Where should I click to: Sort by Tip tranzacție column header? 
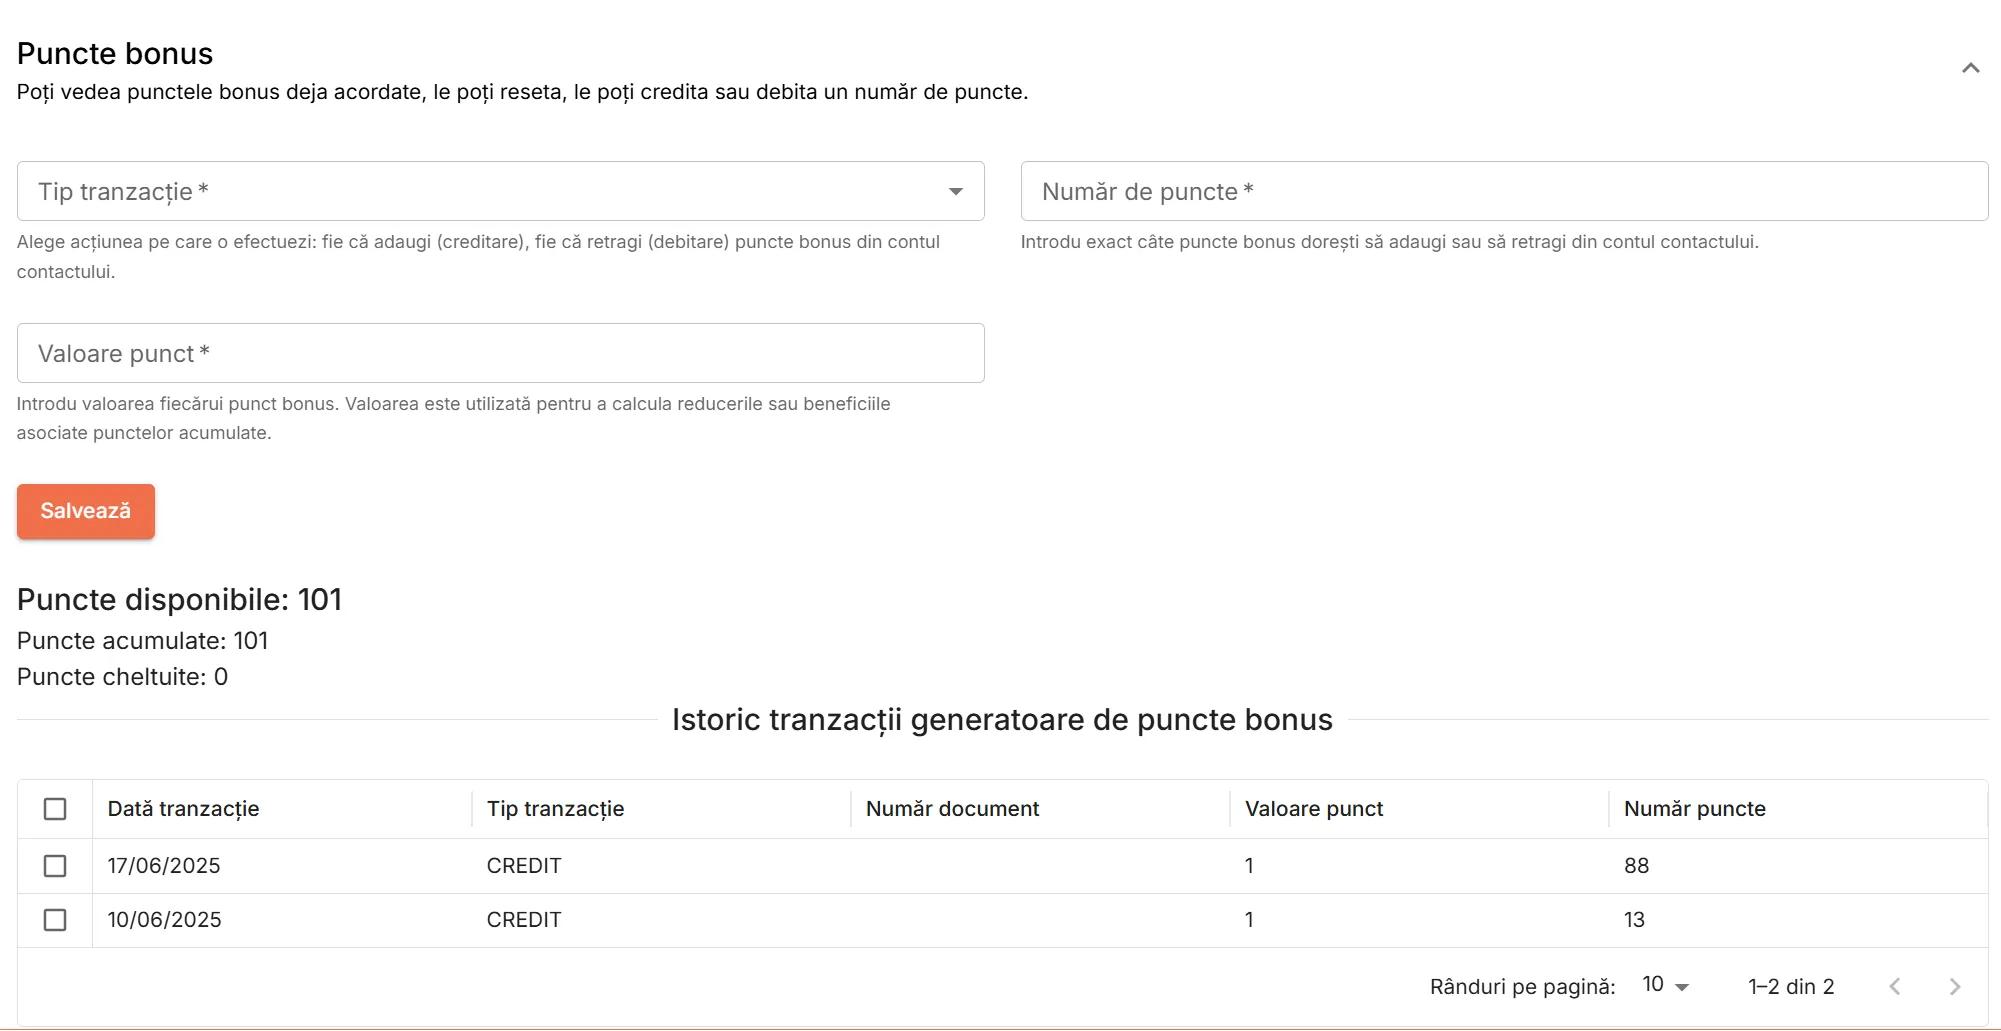point(555,809)
